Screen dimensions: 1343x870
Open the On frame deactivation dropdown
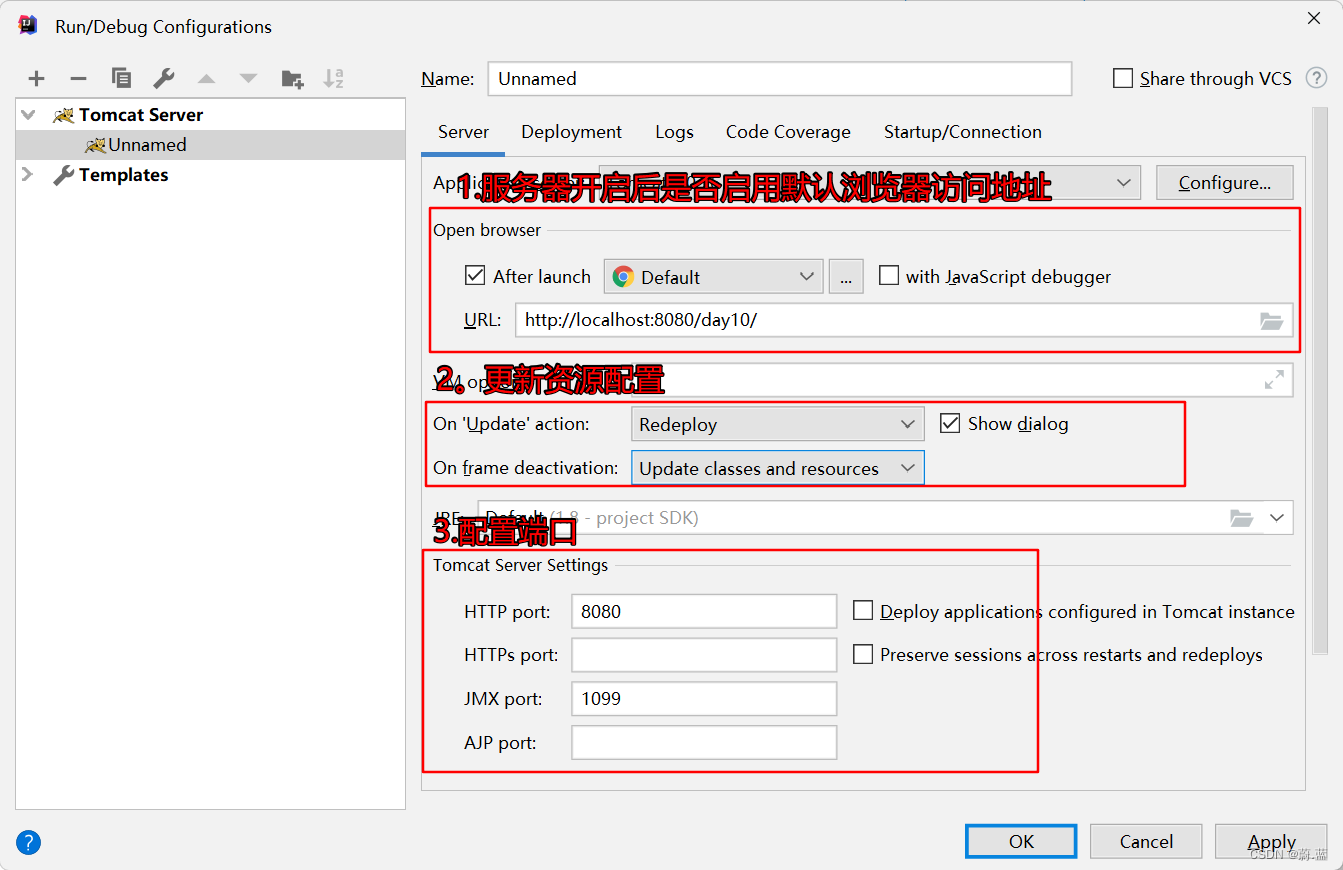778,468
